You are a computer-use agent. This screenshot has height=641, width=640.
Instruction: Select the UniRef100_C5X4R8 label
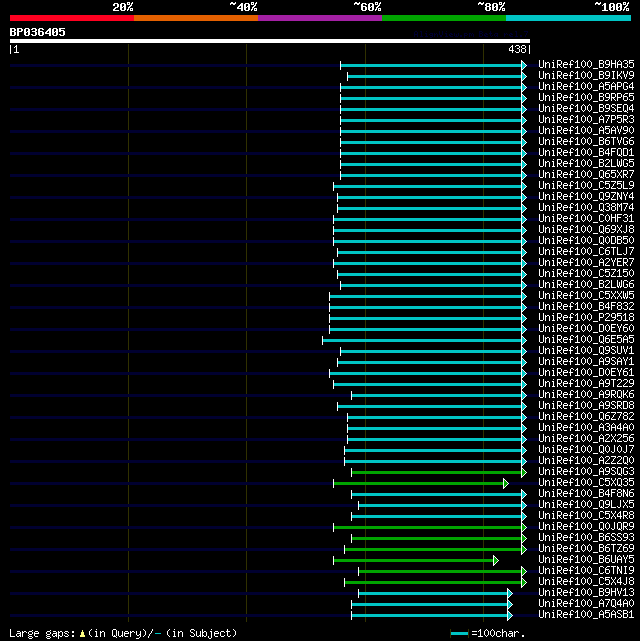586,516
